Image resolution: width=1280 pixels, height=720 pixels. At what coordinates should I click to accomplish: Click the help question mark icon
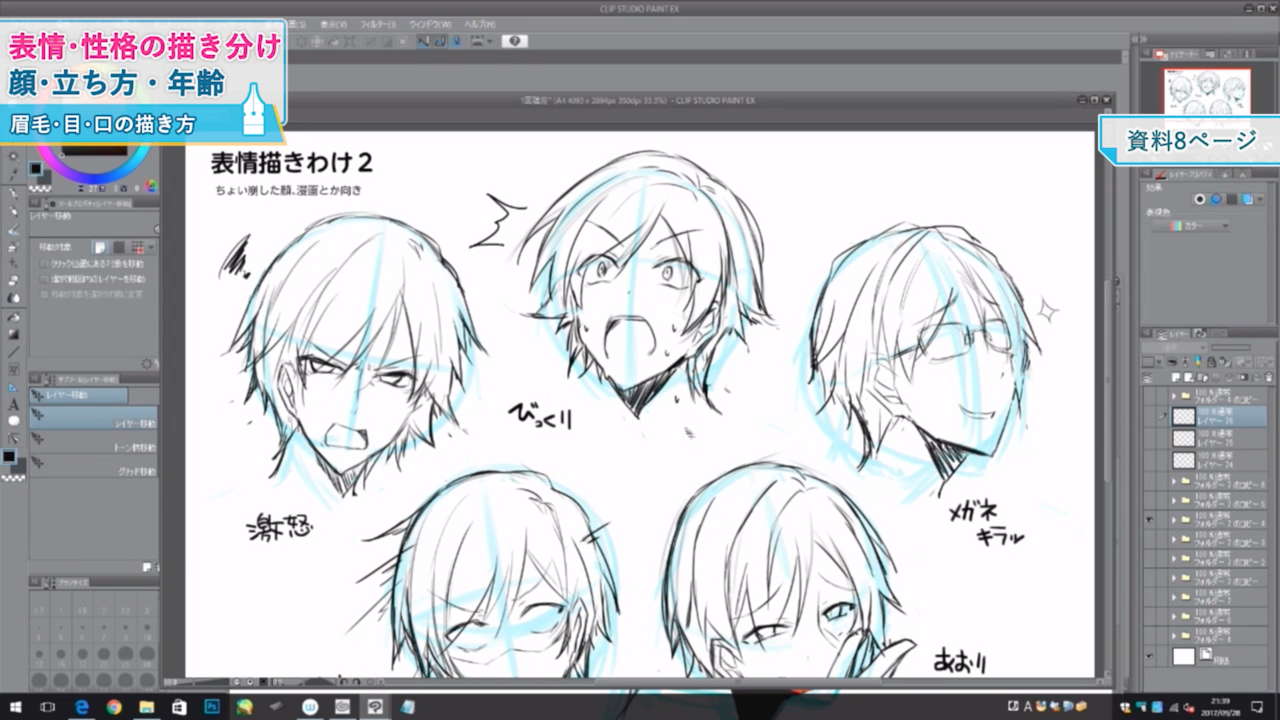coord(514,41)
